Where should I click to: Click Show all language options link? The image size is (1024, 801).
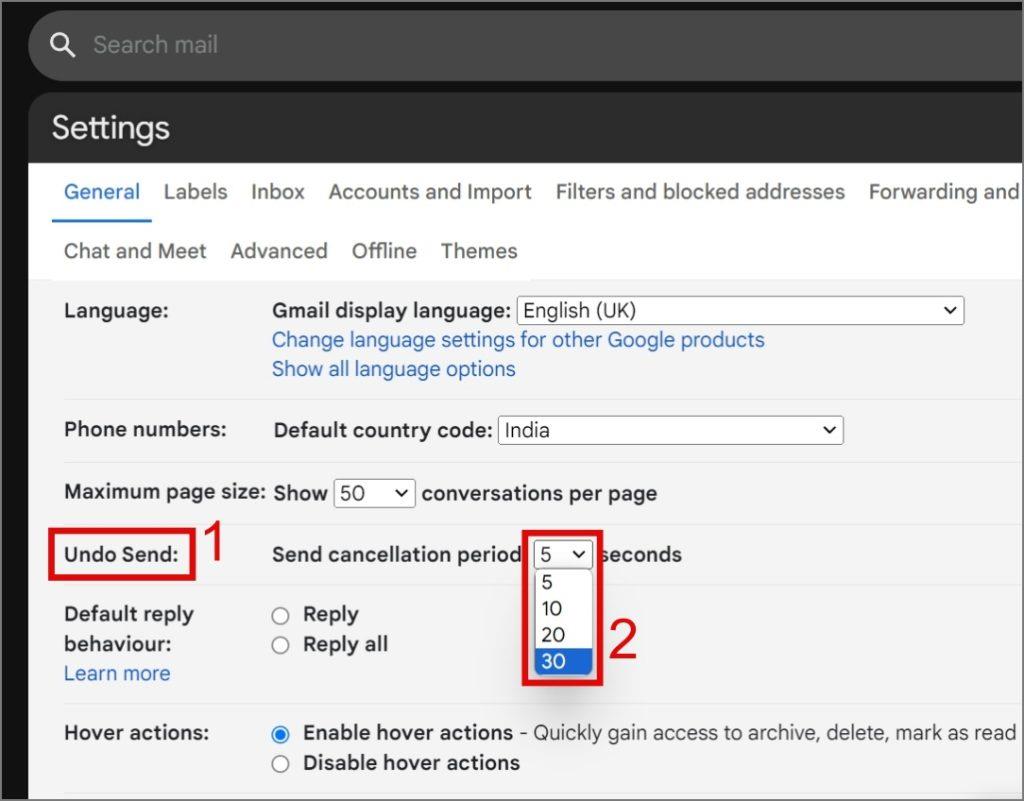click(x=394, y=369)
